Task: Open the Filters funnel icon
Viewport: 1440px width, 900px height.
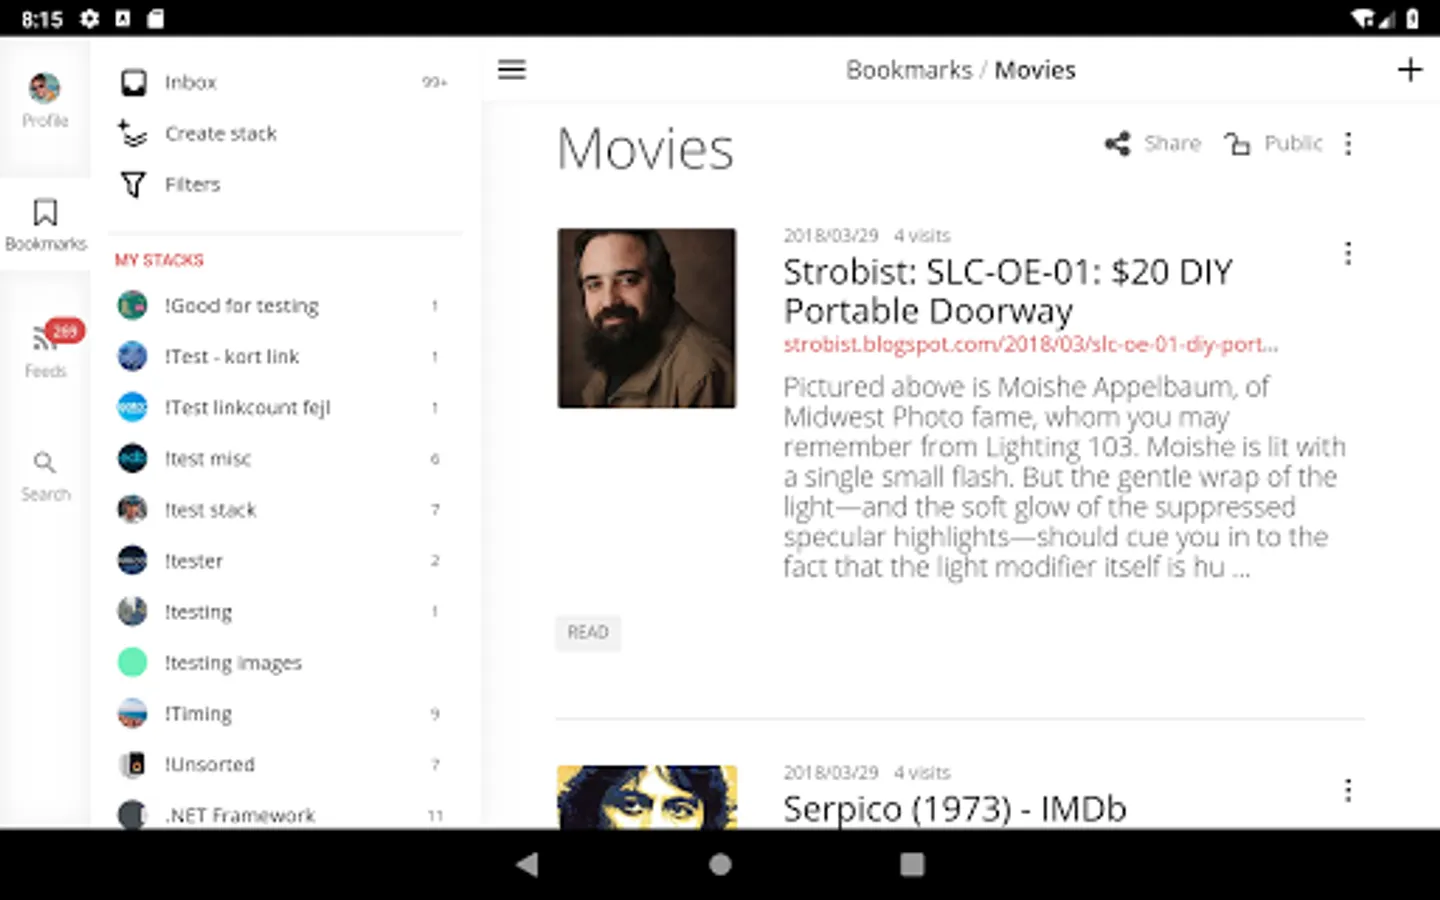Action: [133, 184]
